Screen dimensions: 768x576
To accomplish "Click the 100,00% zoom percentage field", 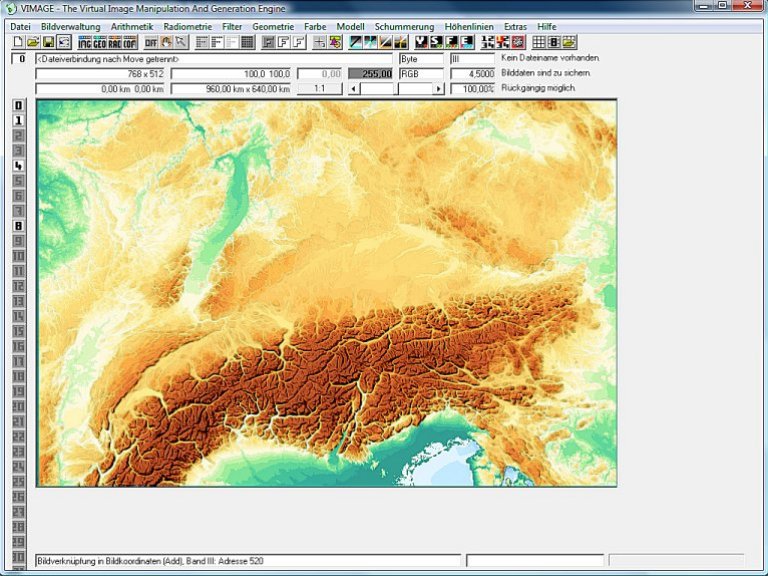I will coord(472,89).
